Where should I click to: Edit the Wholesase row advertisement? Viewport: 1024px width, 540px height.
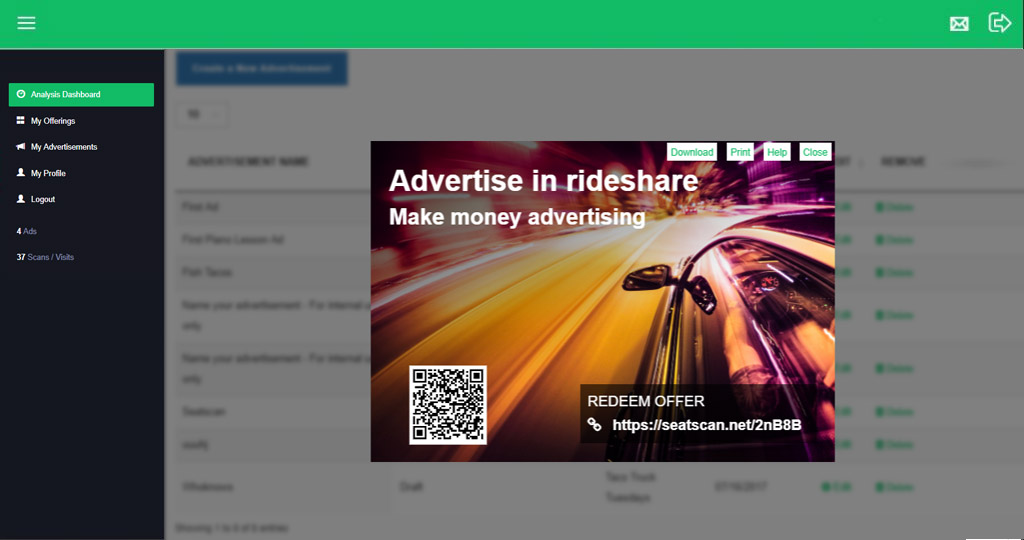tap(837, 487)
